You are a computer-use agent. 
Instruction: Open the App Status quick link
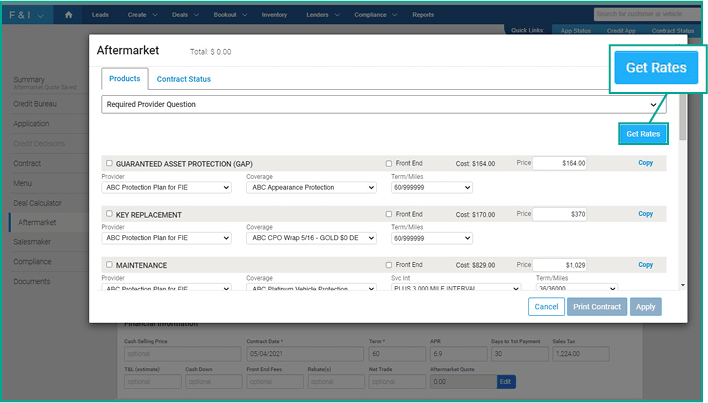coord(575,30)
